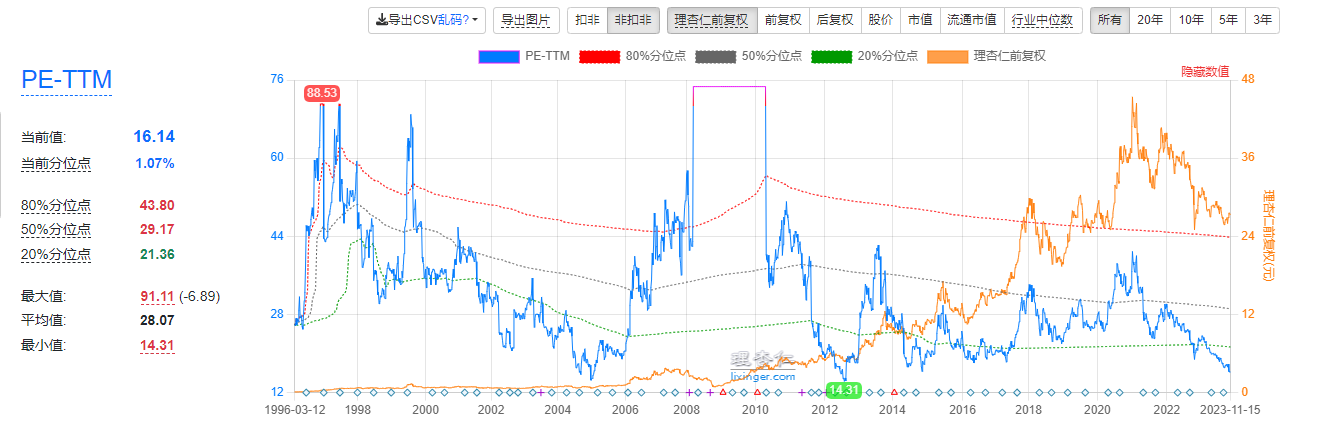Click the green 14.31 minimum value label

click(845, 390)
